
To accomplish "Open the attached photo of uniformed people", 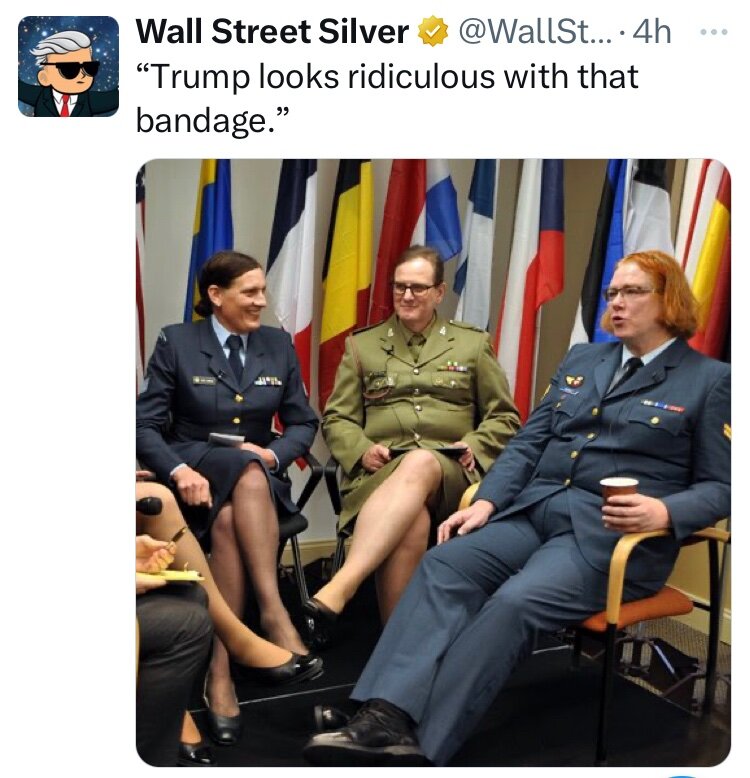I will click(433, 462).
